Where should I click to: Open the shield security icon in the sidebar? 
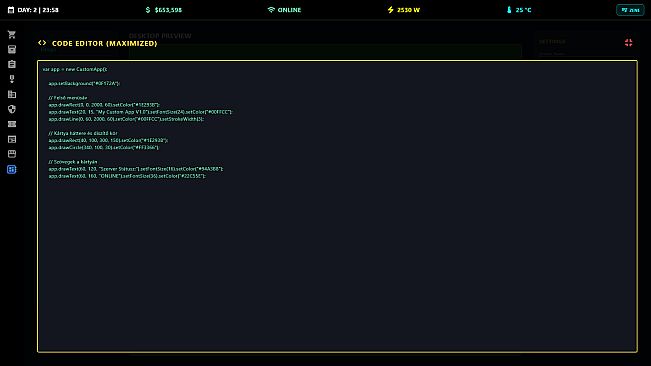12,109
